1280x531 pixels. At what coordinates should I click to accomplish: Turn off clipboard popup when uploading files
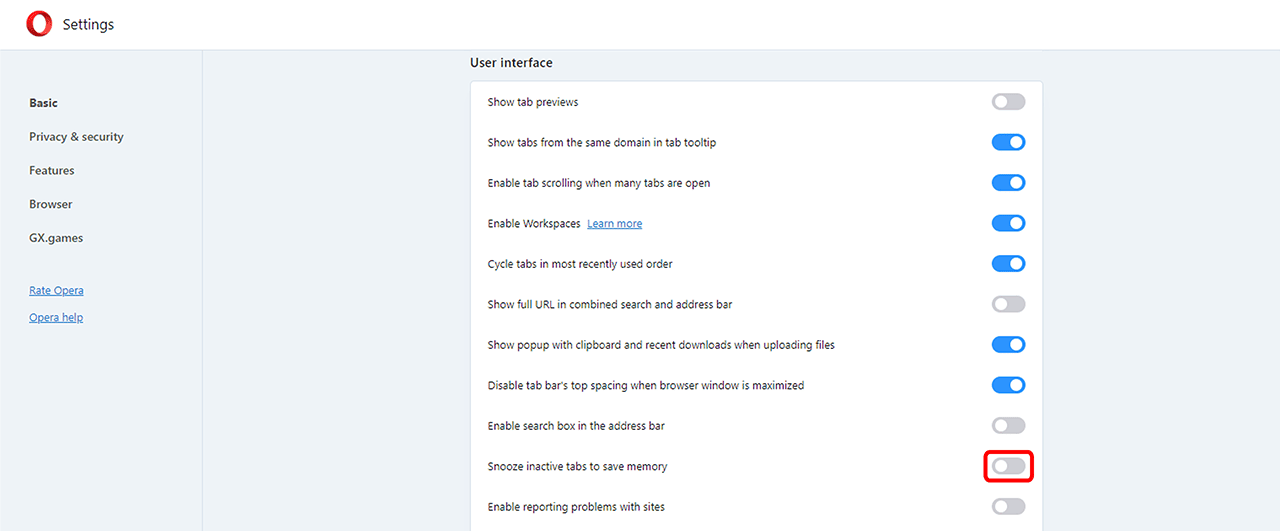1008,345
